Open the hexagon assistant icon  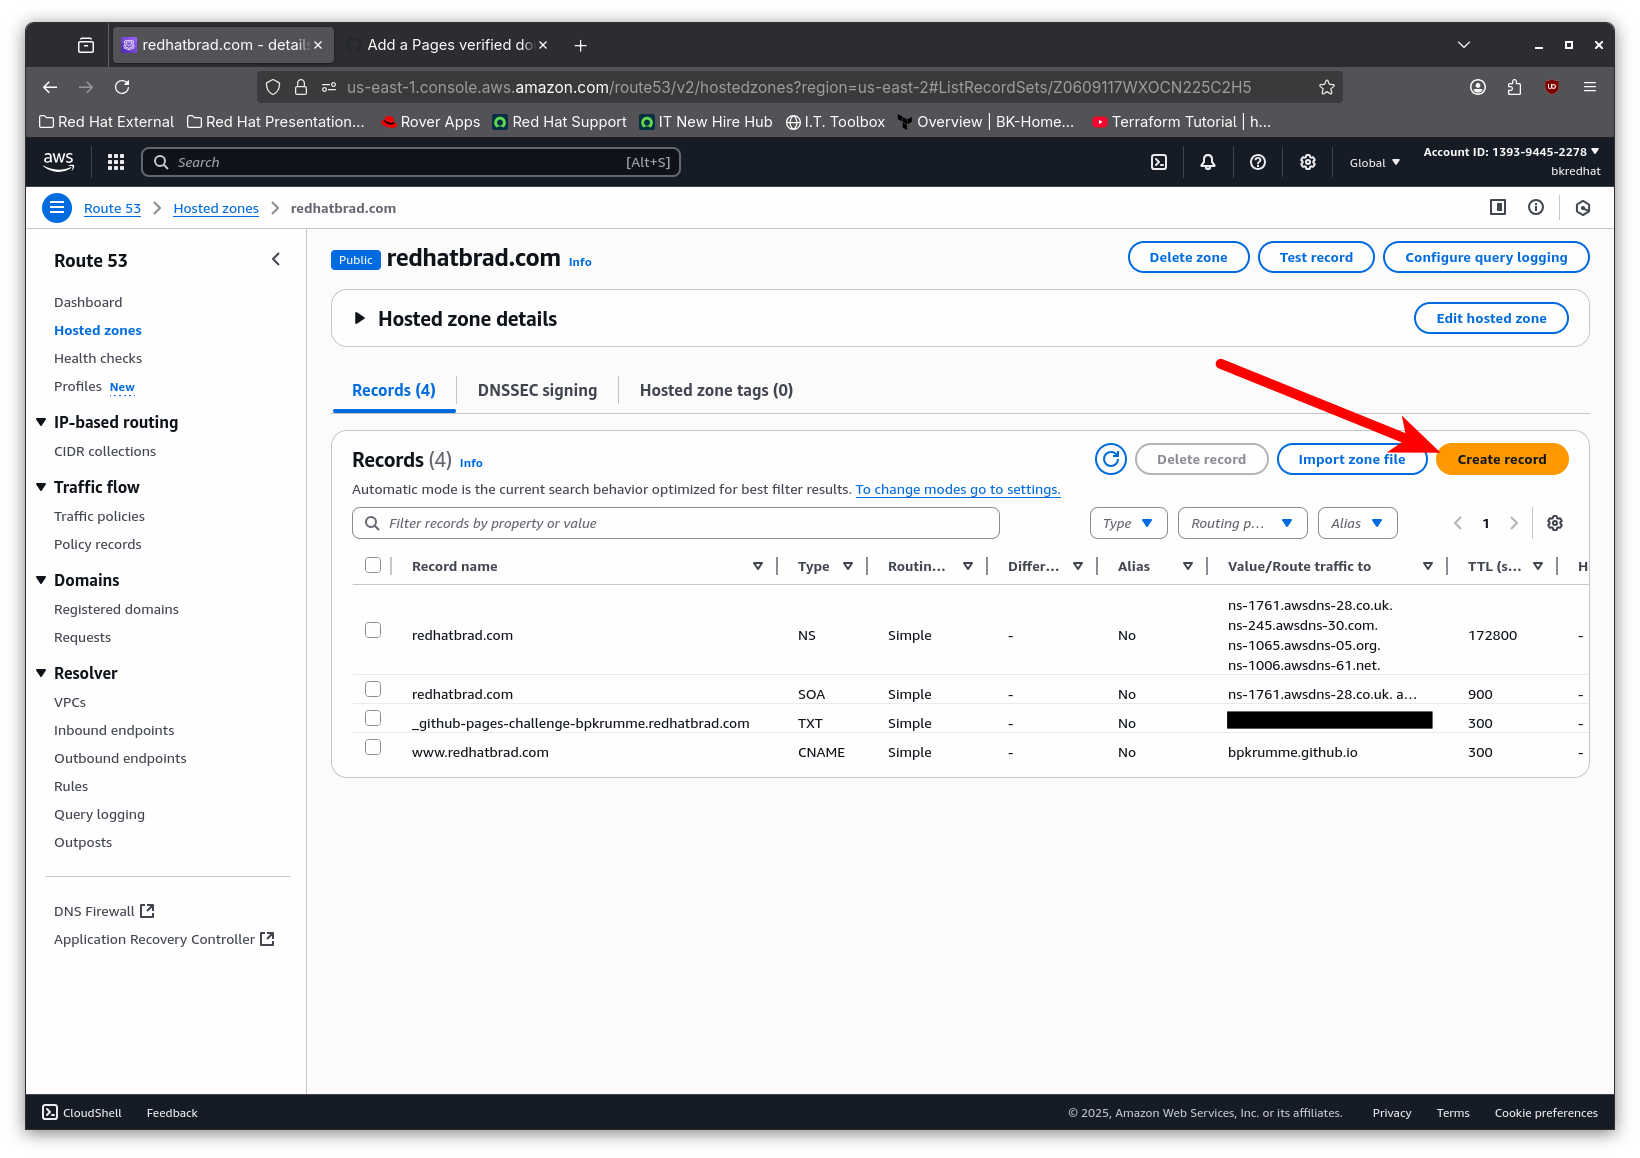point(1583,208)
